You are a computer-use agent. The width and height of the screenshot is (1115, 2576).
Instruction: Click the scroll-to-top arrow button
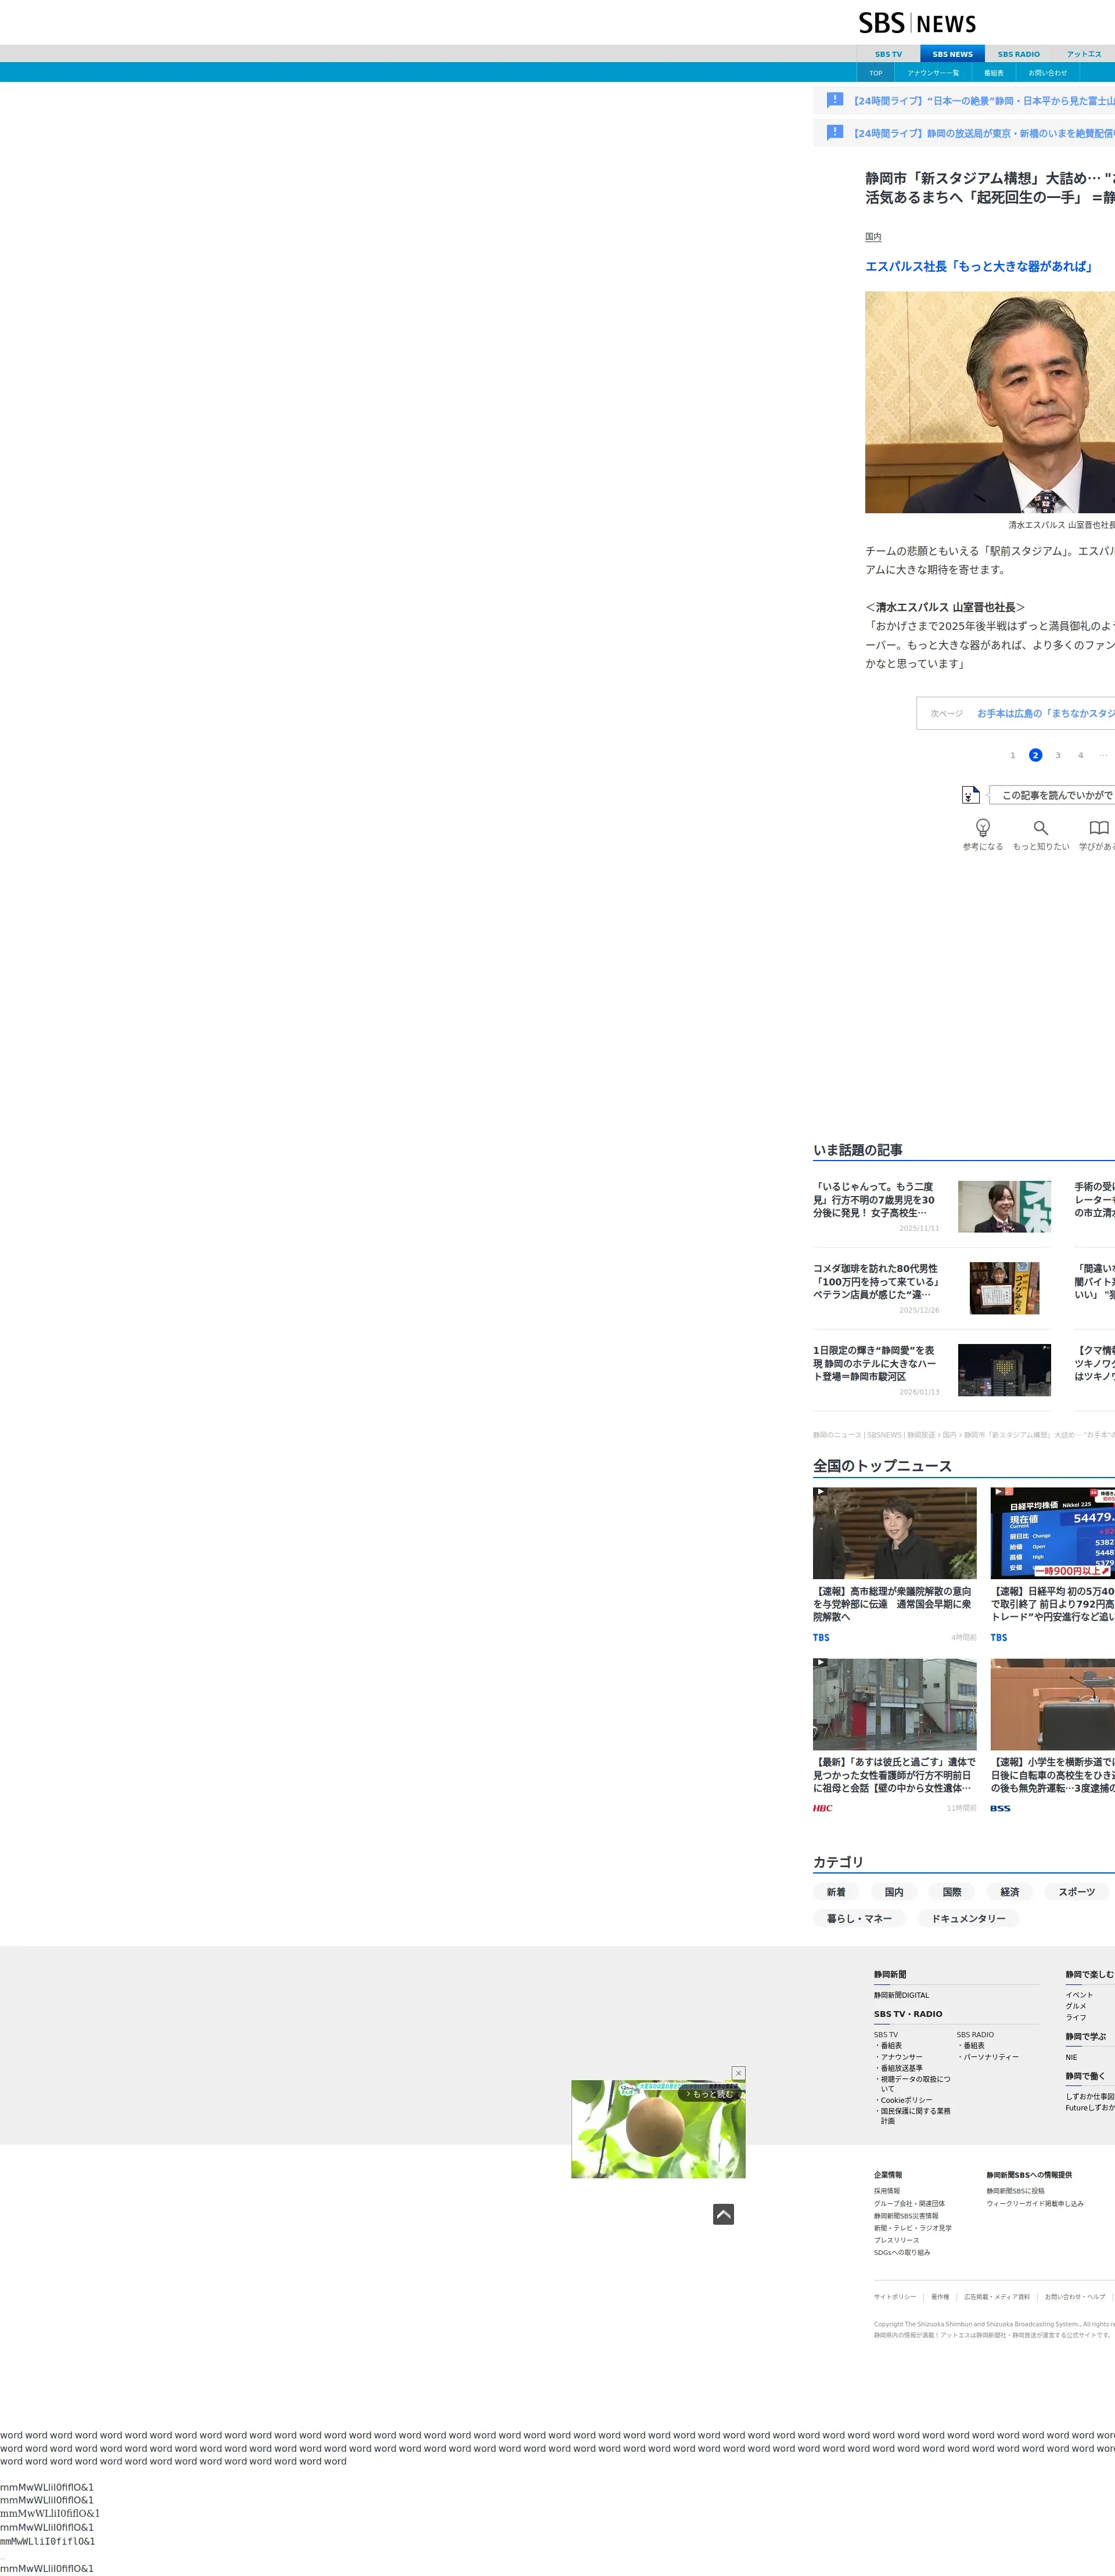click(723, 2215)
